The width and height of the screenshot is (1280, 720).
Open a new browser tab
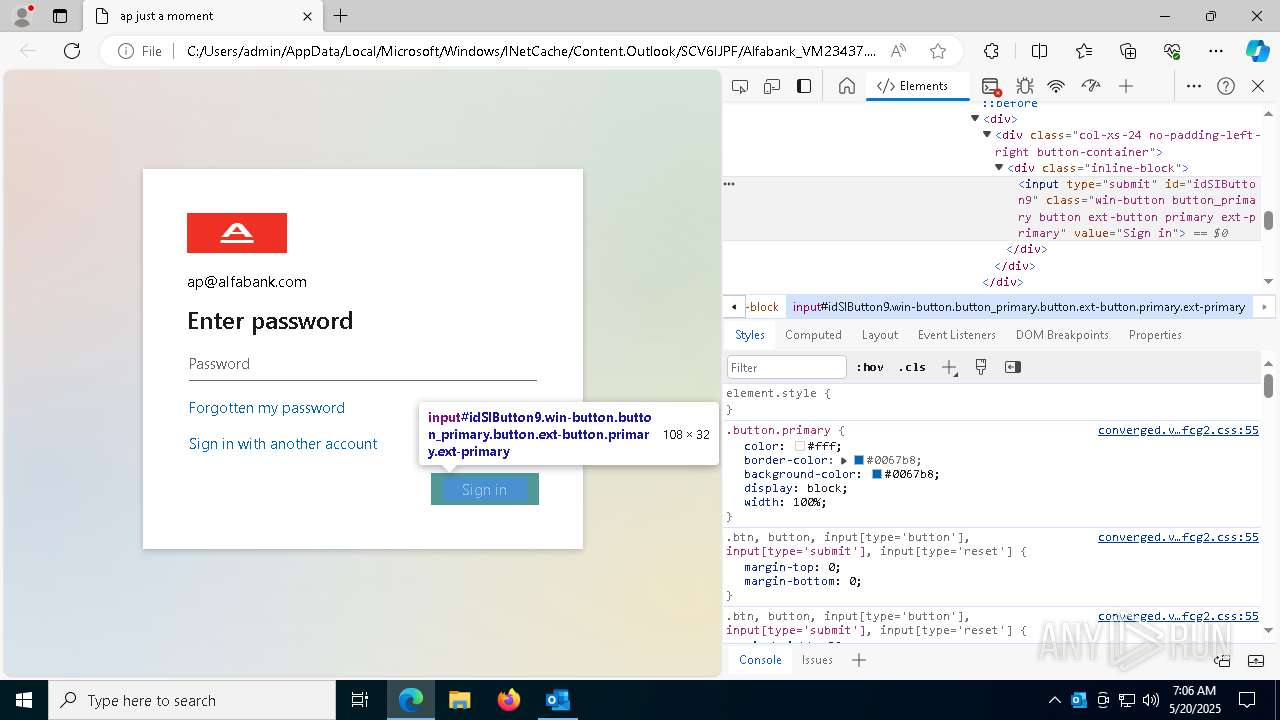[x=341, y=16]
